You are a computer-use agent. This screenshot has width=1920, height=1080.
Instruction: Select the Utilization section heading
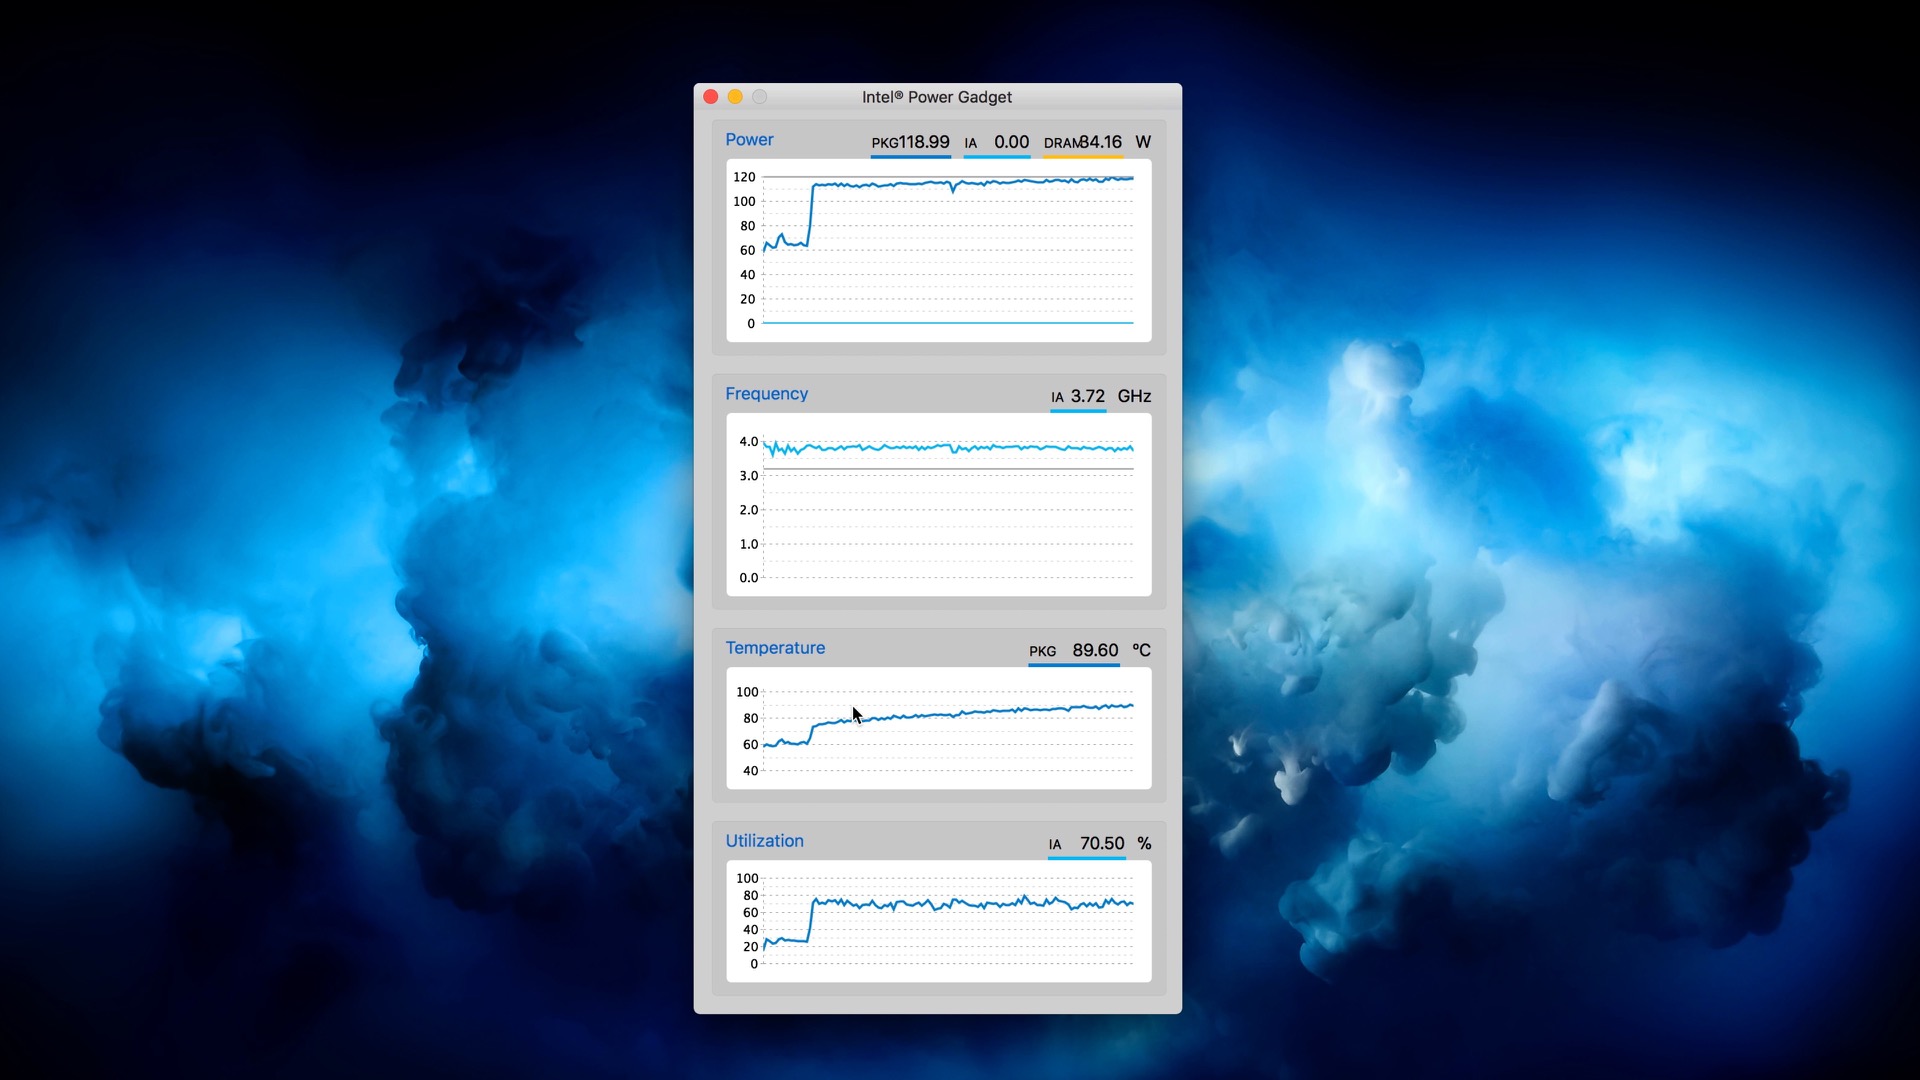click(764, 841)
